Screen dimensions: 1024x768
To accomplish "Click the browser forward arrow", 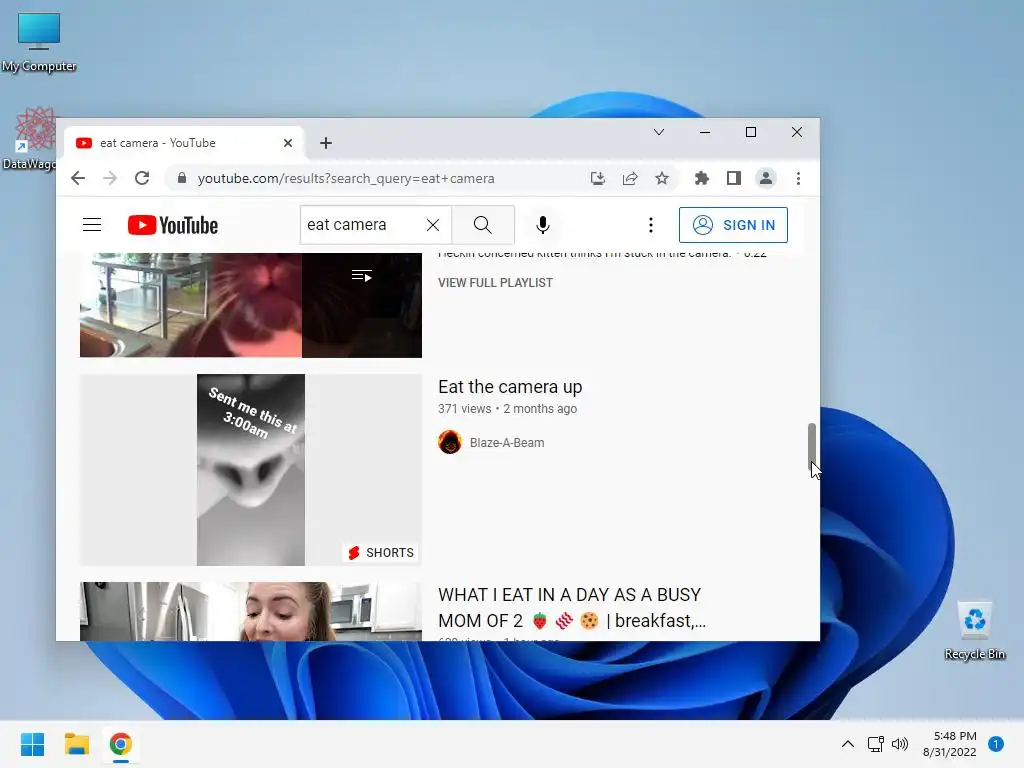I will pos(110,178).
